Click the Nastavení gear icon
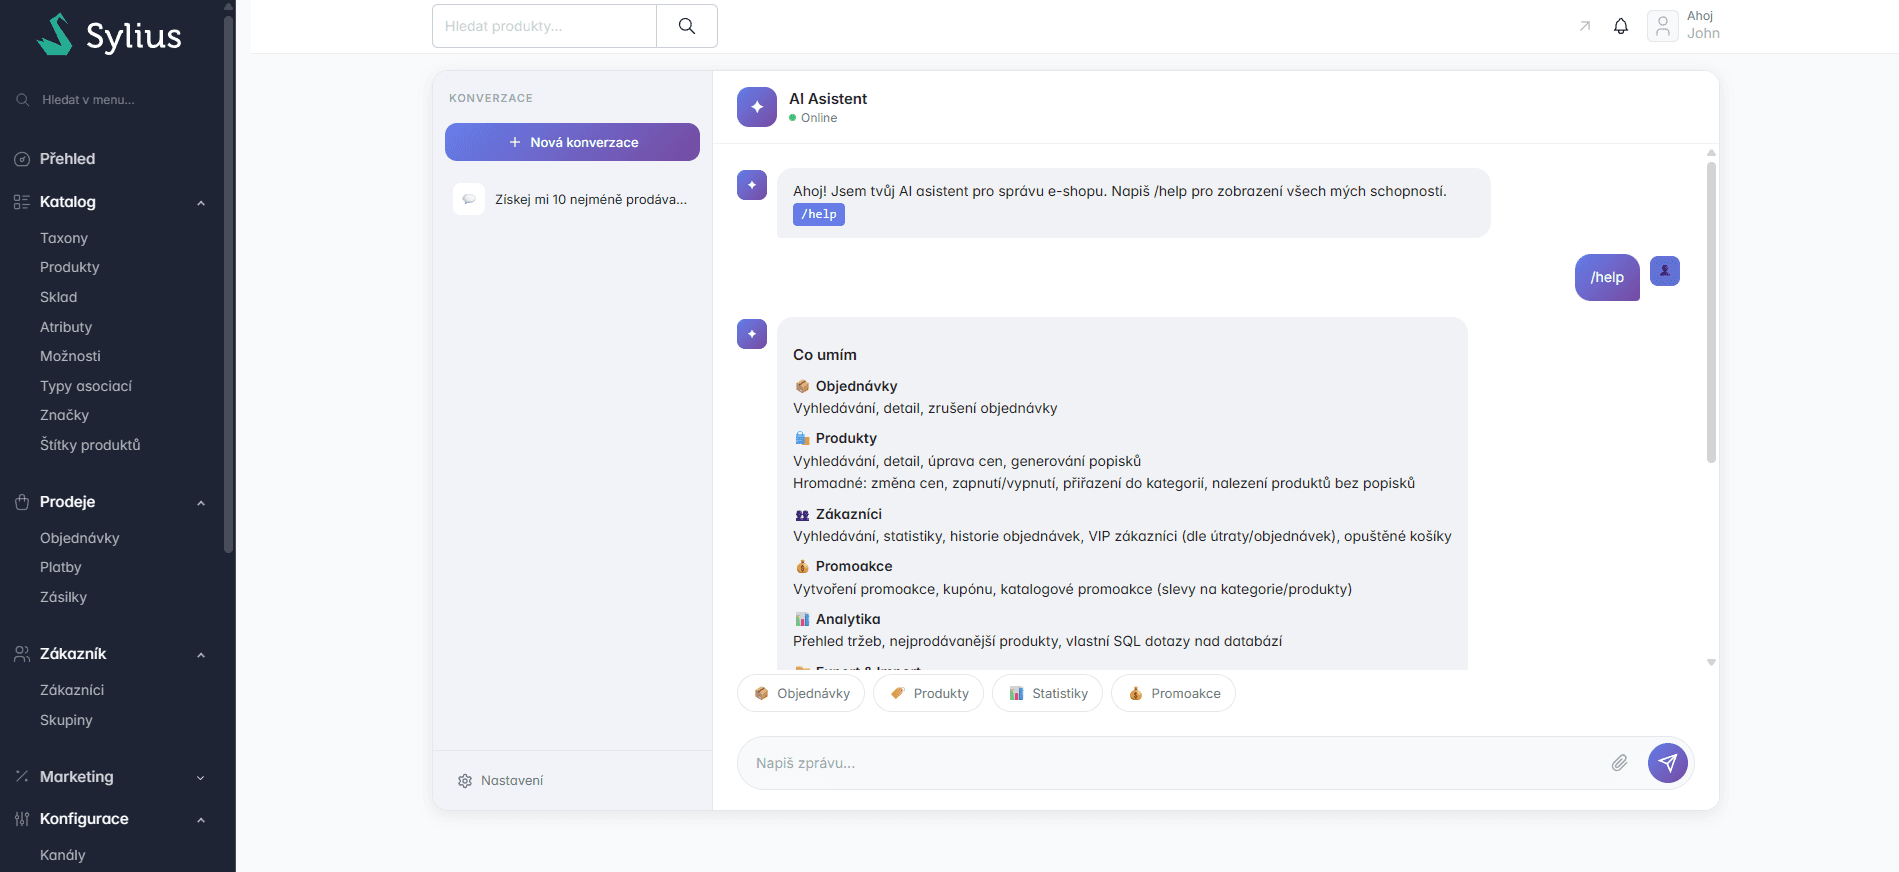Image resolution: width=1899 pixels, height=872 pixels. click(x=465, y=781)
